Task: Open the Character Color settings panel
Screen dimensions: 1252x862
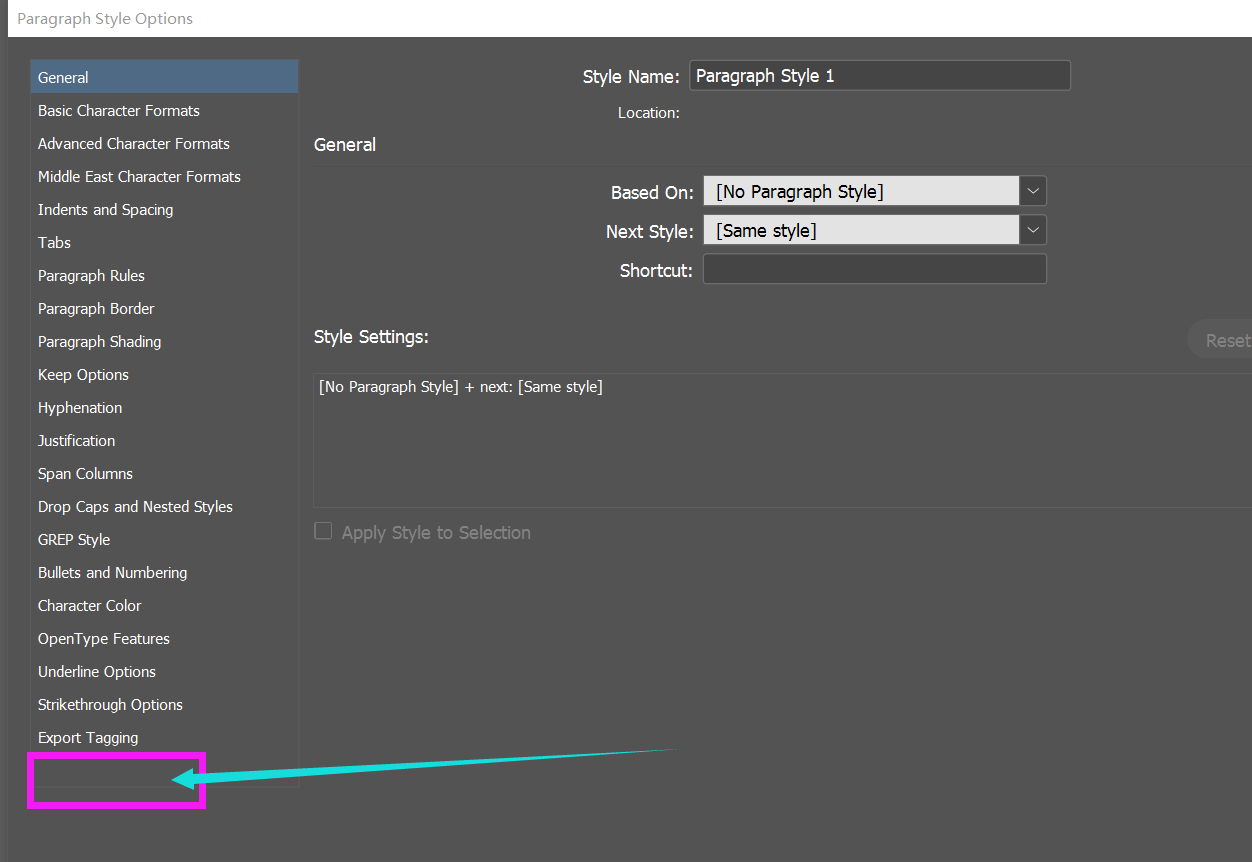Action: (x=89, y=605)
